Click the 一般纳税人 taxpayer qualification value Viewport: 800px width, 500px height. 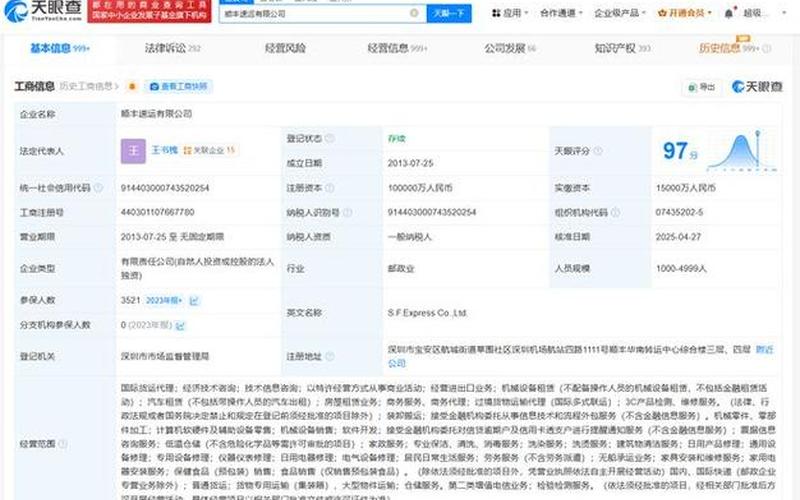(410, 237)
